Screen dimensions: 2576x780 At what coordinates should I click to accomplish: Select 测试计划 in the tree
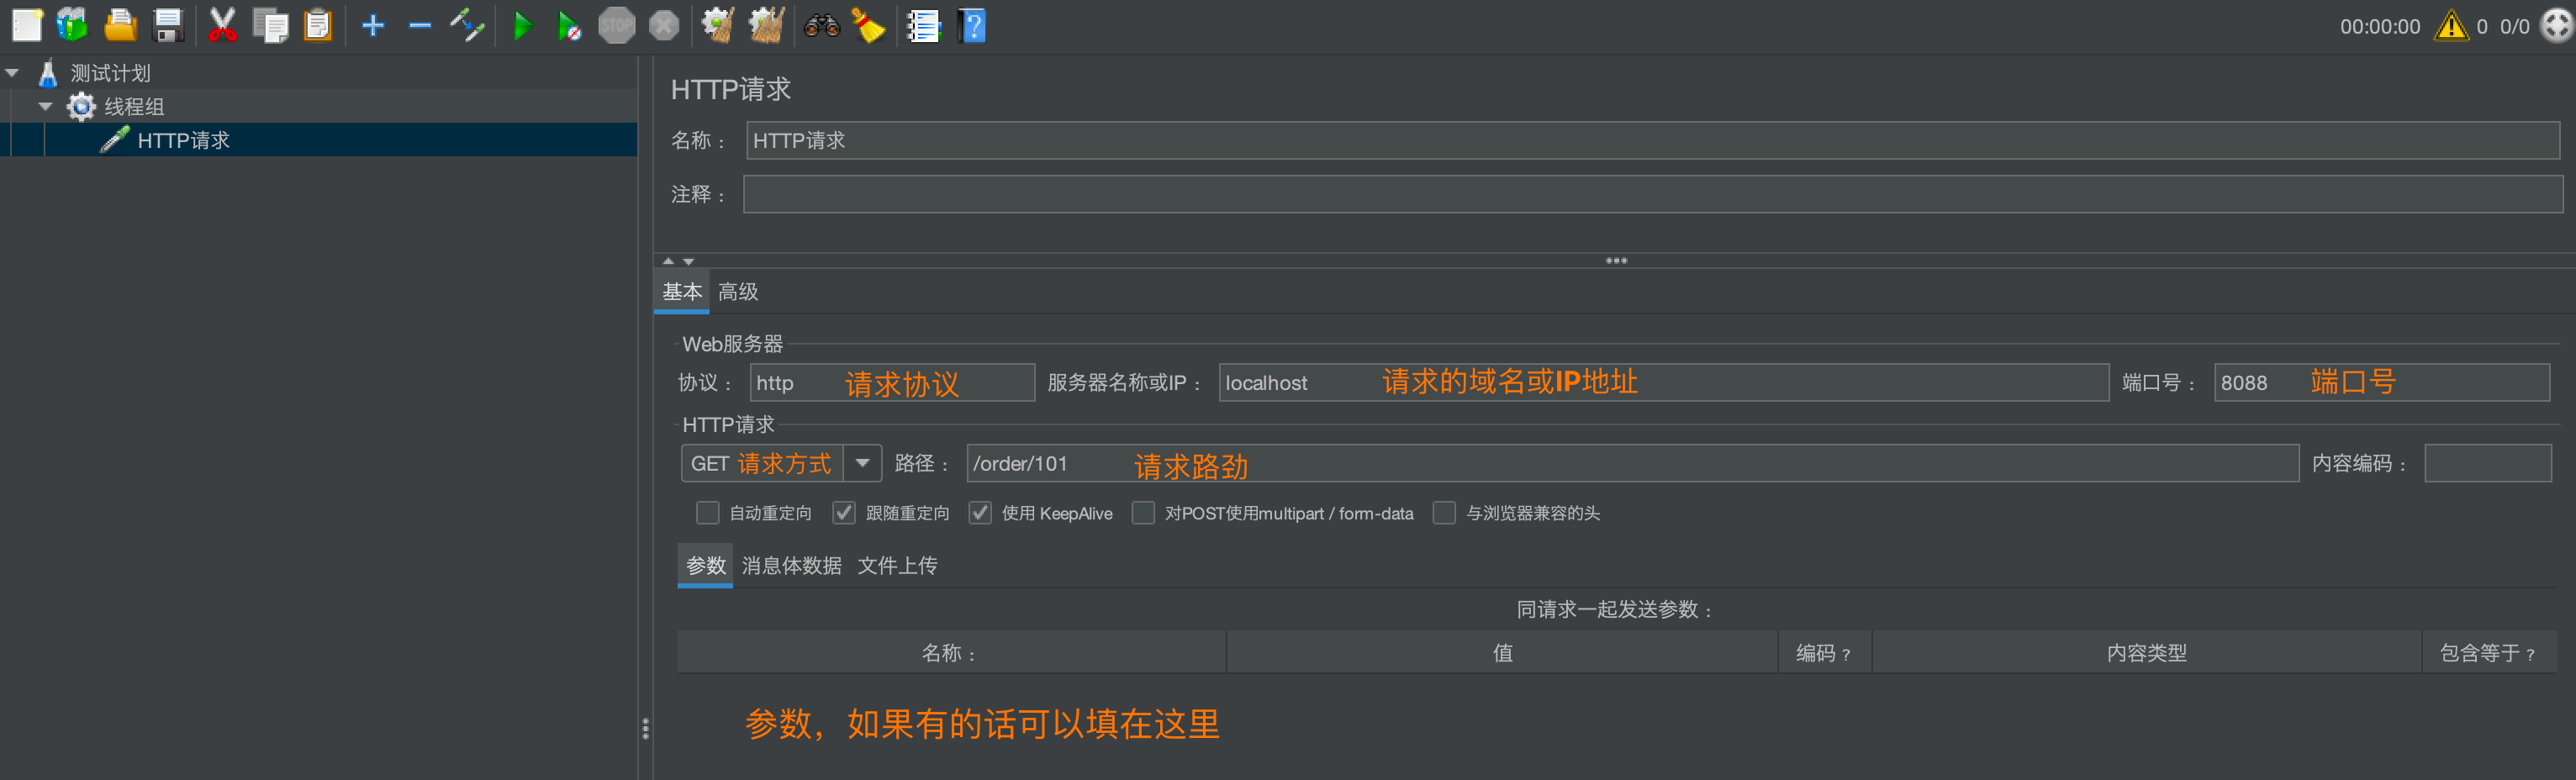110,73
